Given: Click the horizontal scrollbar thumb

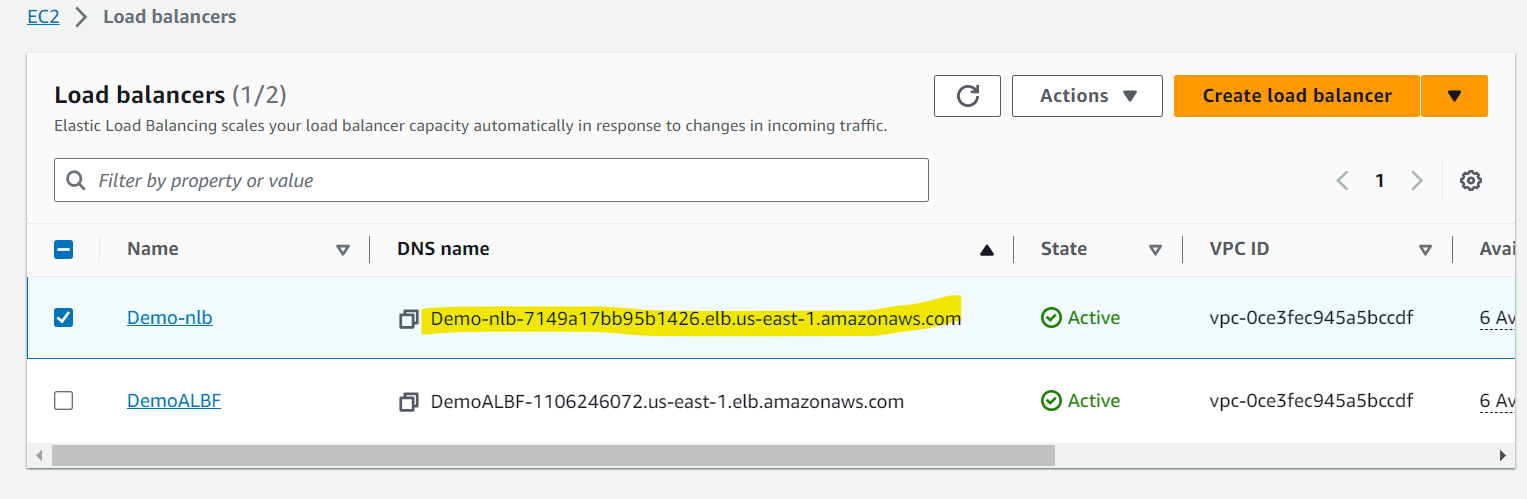Looking at the screenshot, I should tap(553, 456).
